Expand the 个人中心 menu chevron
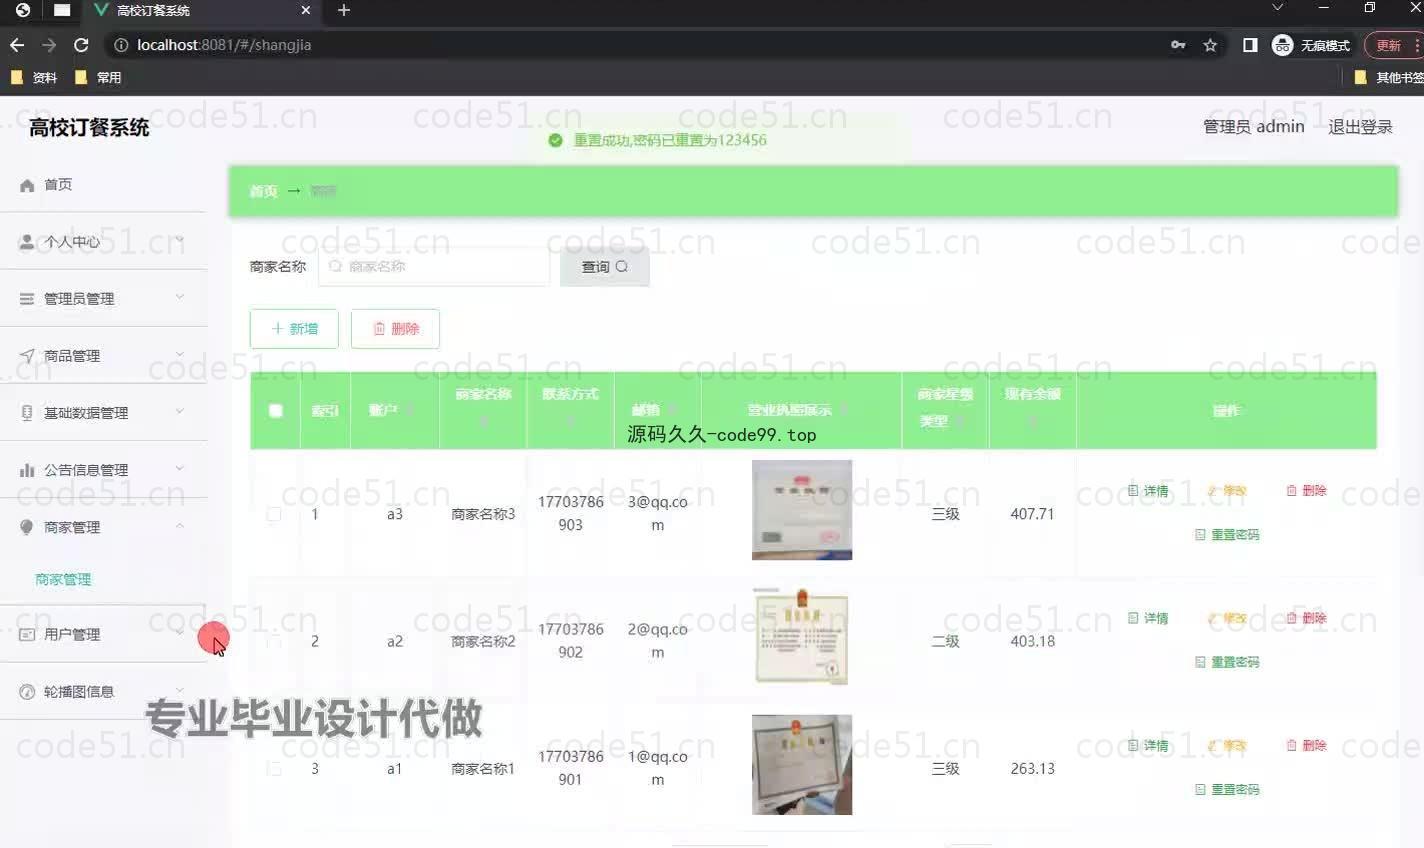1424x848 pixels. tap(180, 240)
